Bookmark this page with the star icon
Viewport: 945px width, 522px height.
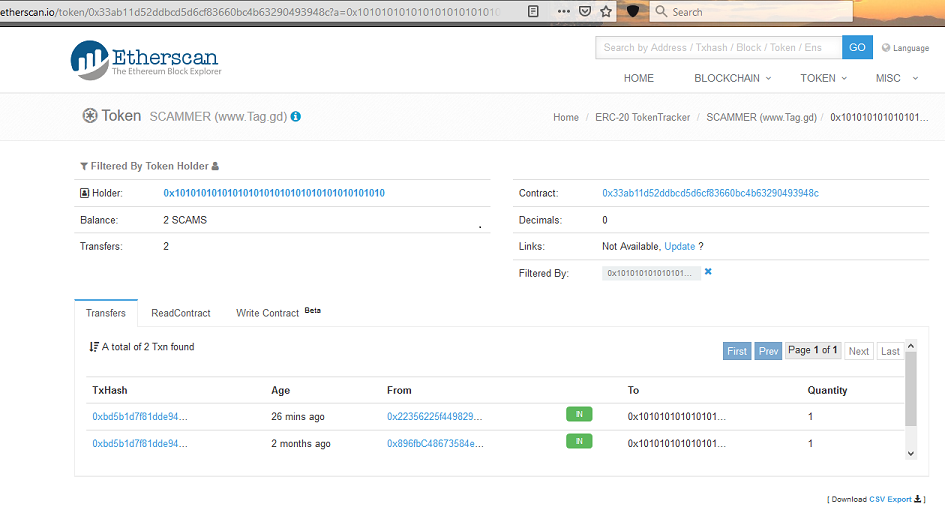click(606, 11)
